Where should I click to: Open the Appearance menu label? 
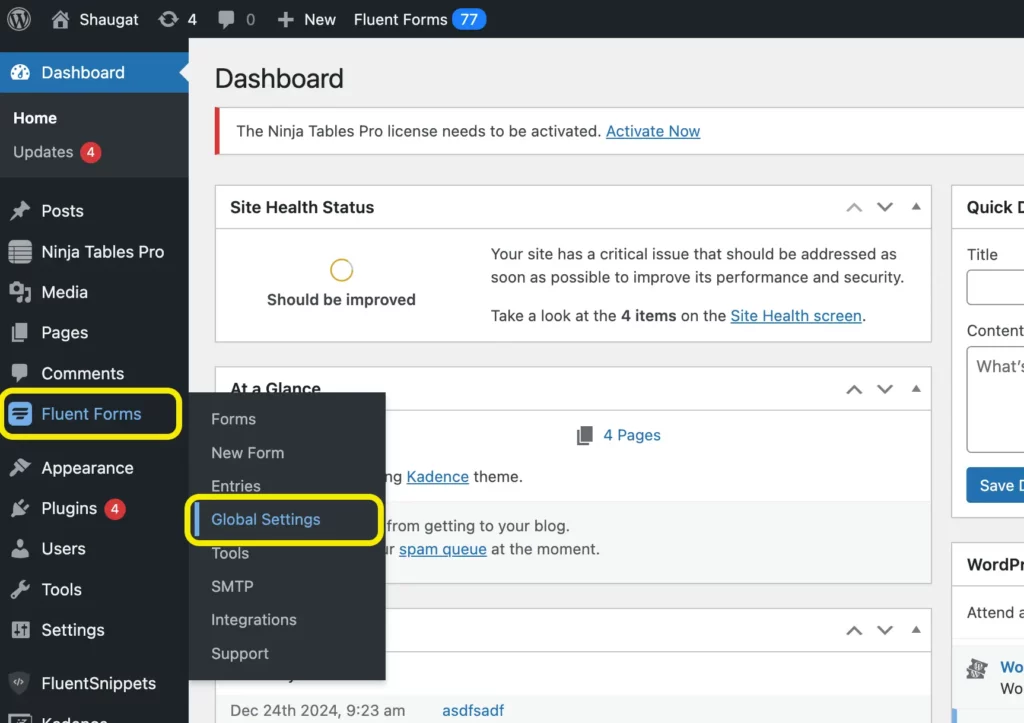pyautogui.click(x=88, y=468)
